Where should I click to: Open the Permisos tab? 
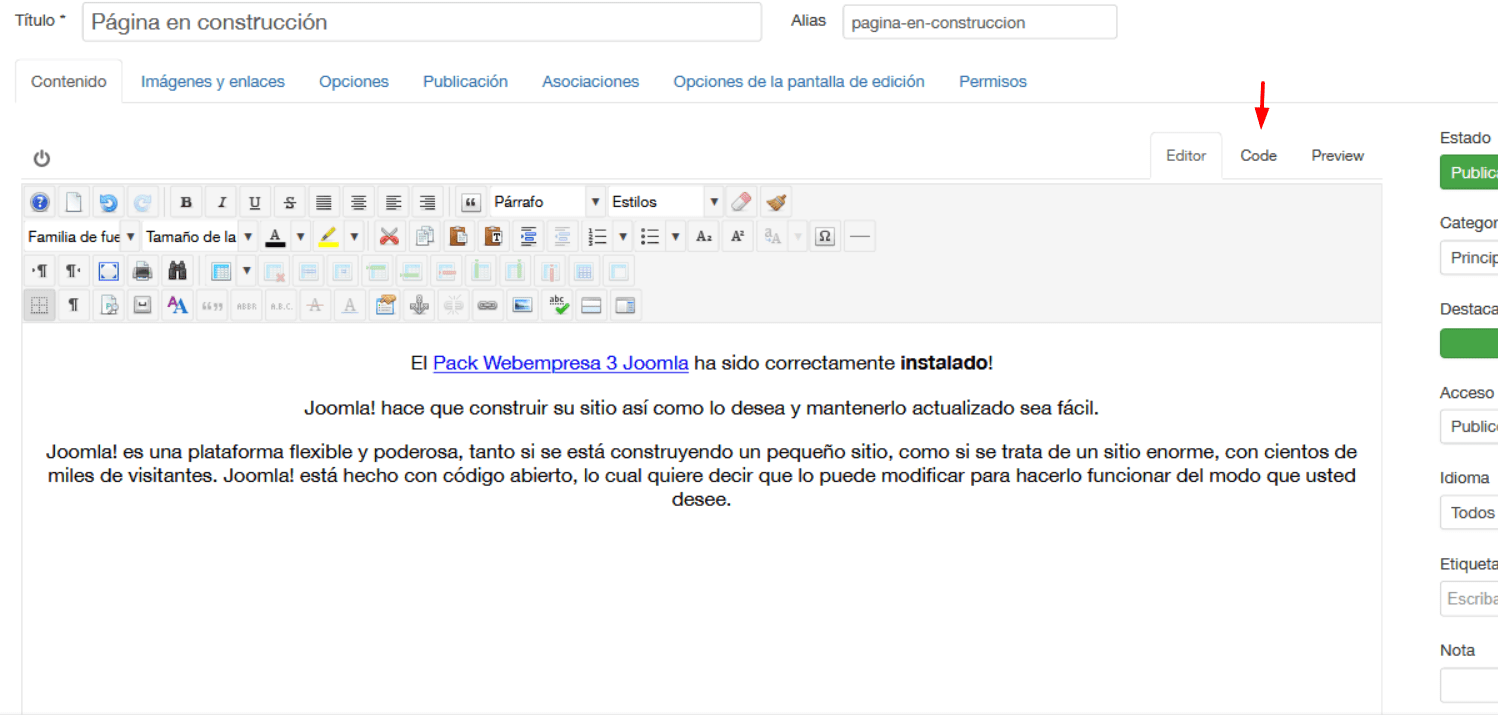click(x=993, y=82)
